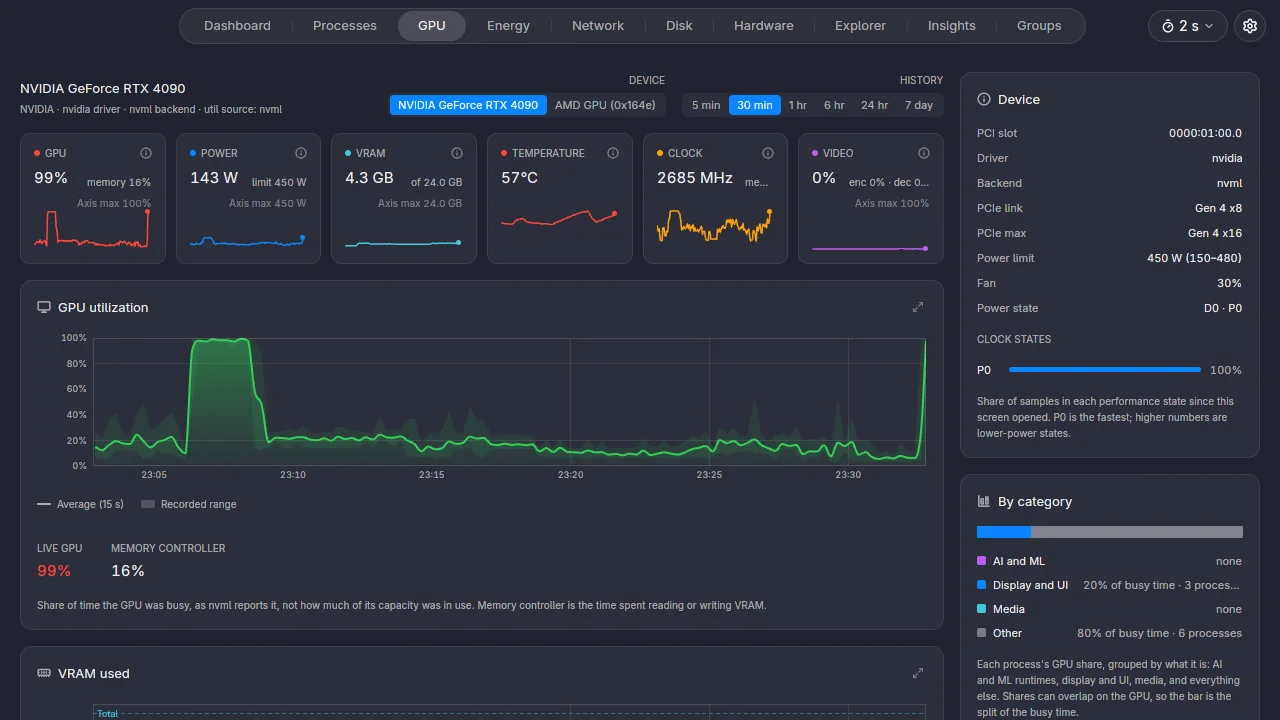The height and width of the screenshot is (720, 1280).
Task: Click the info icon on CLOCK card
Action: point(768,153)
